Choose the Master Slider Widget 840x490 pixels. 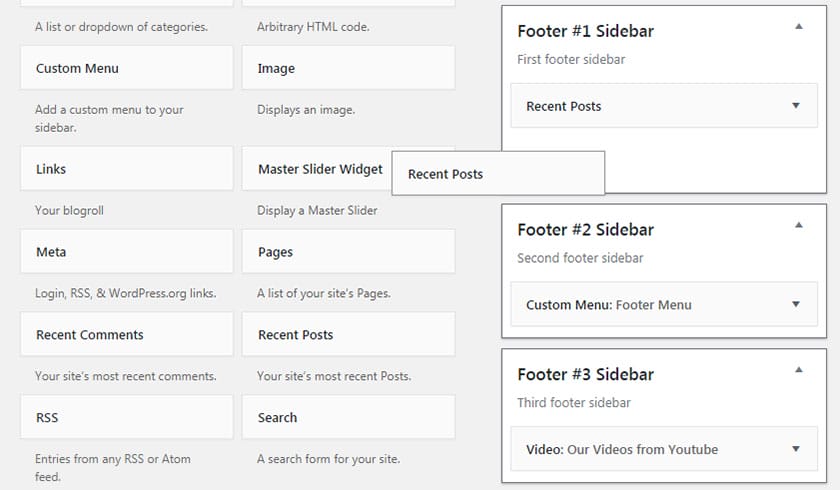coord(318,170)
